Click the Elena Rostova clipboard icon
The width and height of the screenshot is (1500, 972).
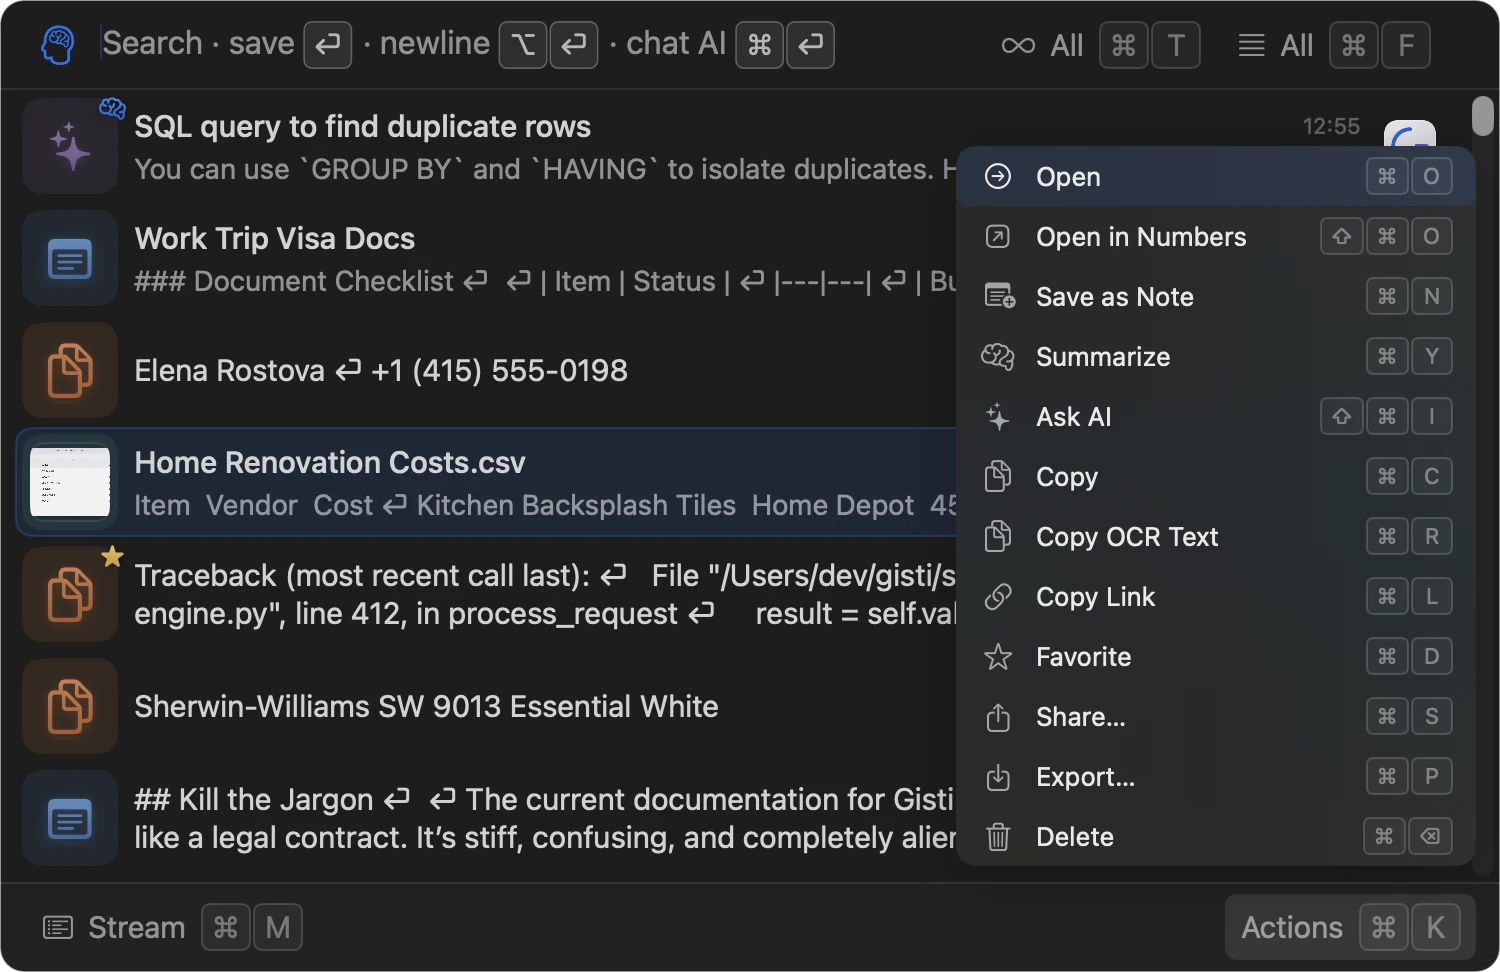click(70, 370)
